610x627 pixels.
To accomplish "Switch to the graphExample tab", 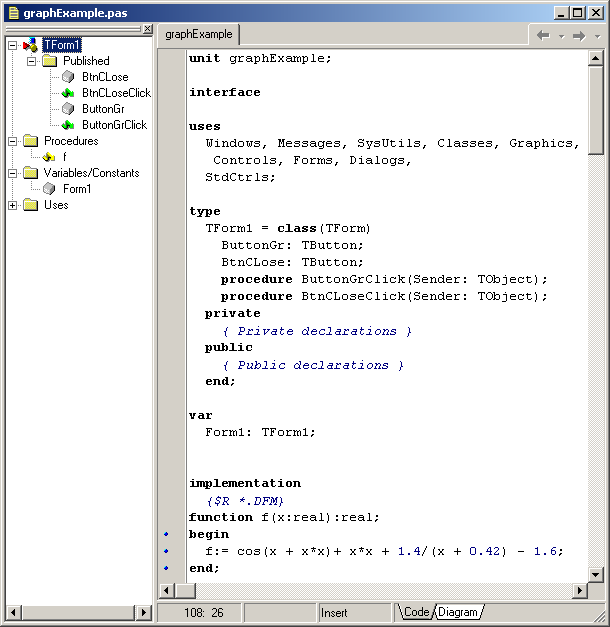I will pyautogui.click(x=199, y=34).
